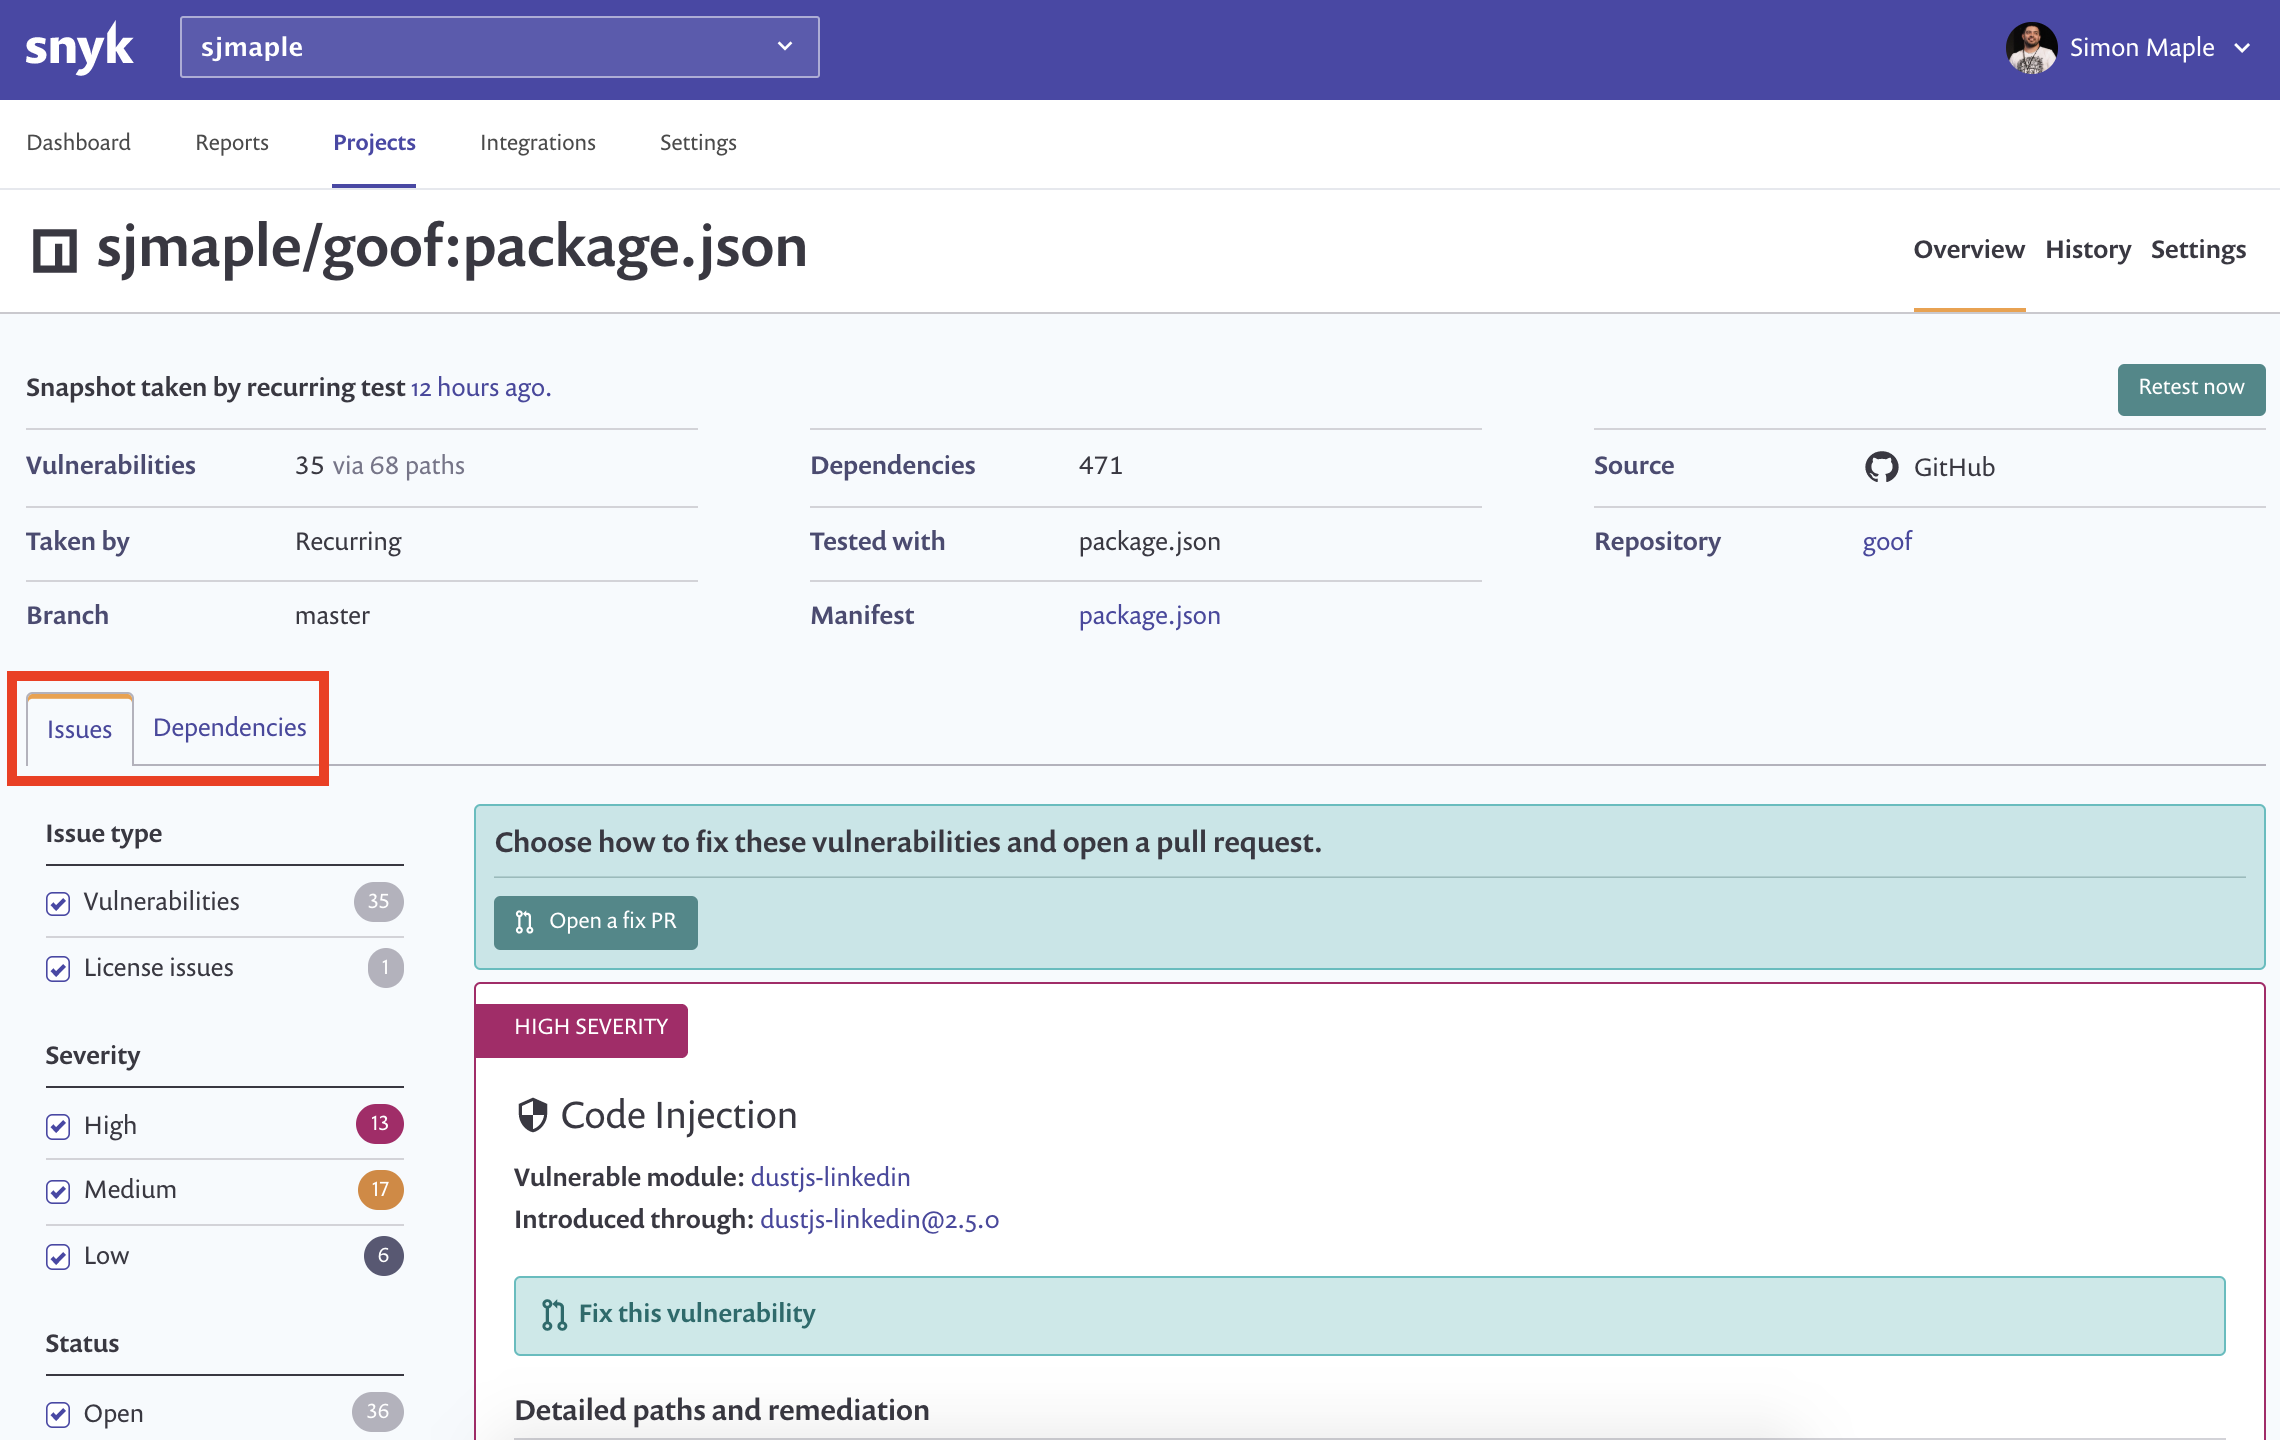Click Fix this vulnerability

[1369, 1315]
